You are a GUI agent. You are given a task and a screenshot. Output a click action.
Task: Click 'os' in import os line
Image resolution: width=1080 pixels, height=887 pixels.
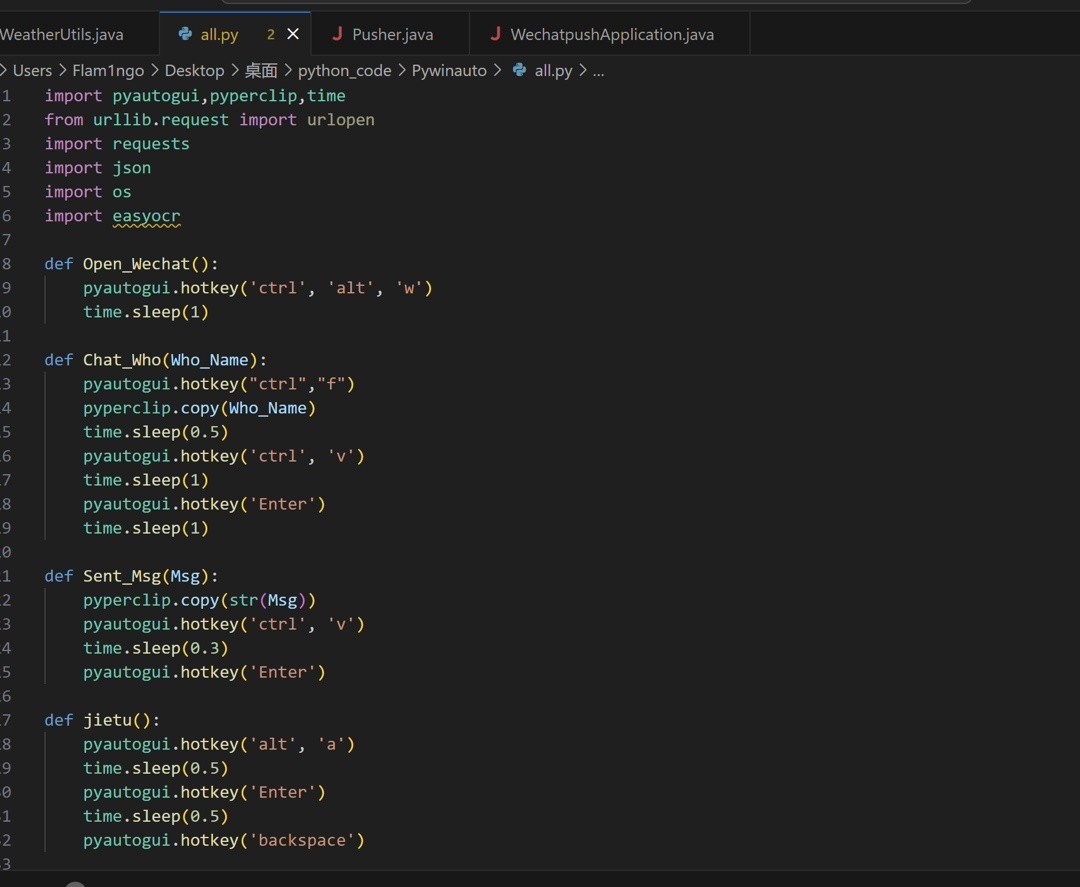coord(122,192)
